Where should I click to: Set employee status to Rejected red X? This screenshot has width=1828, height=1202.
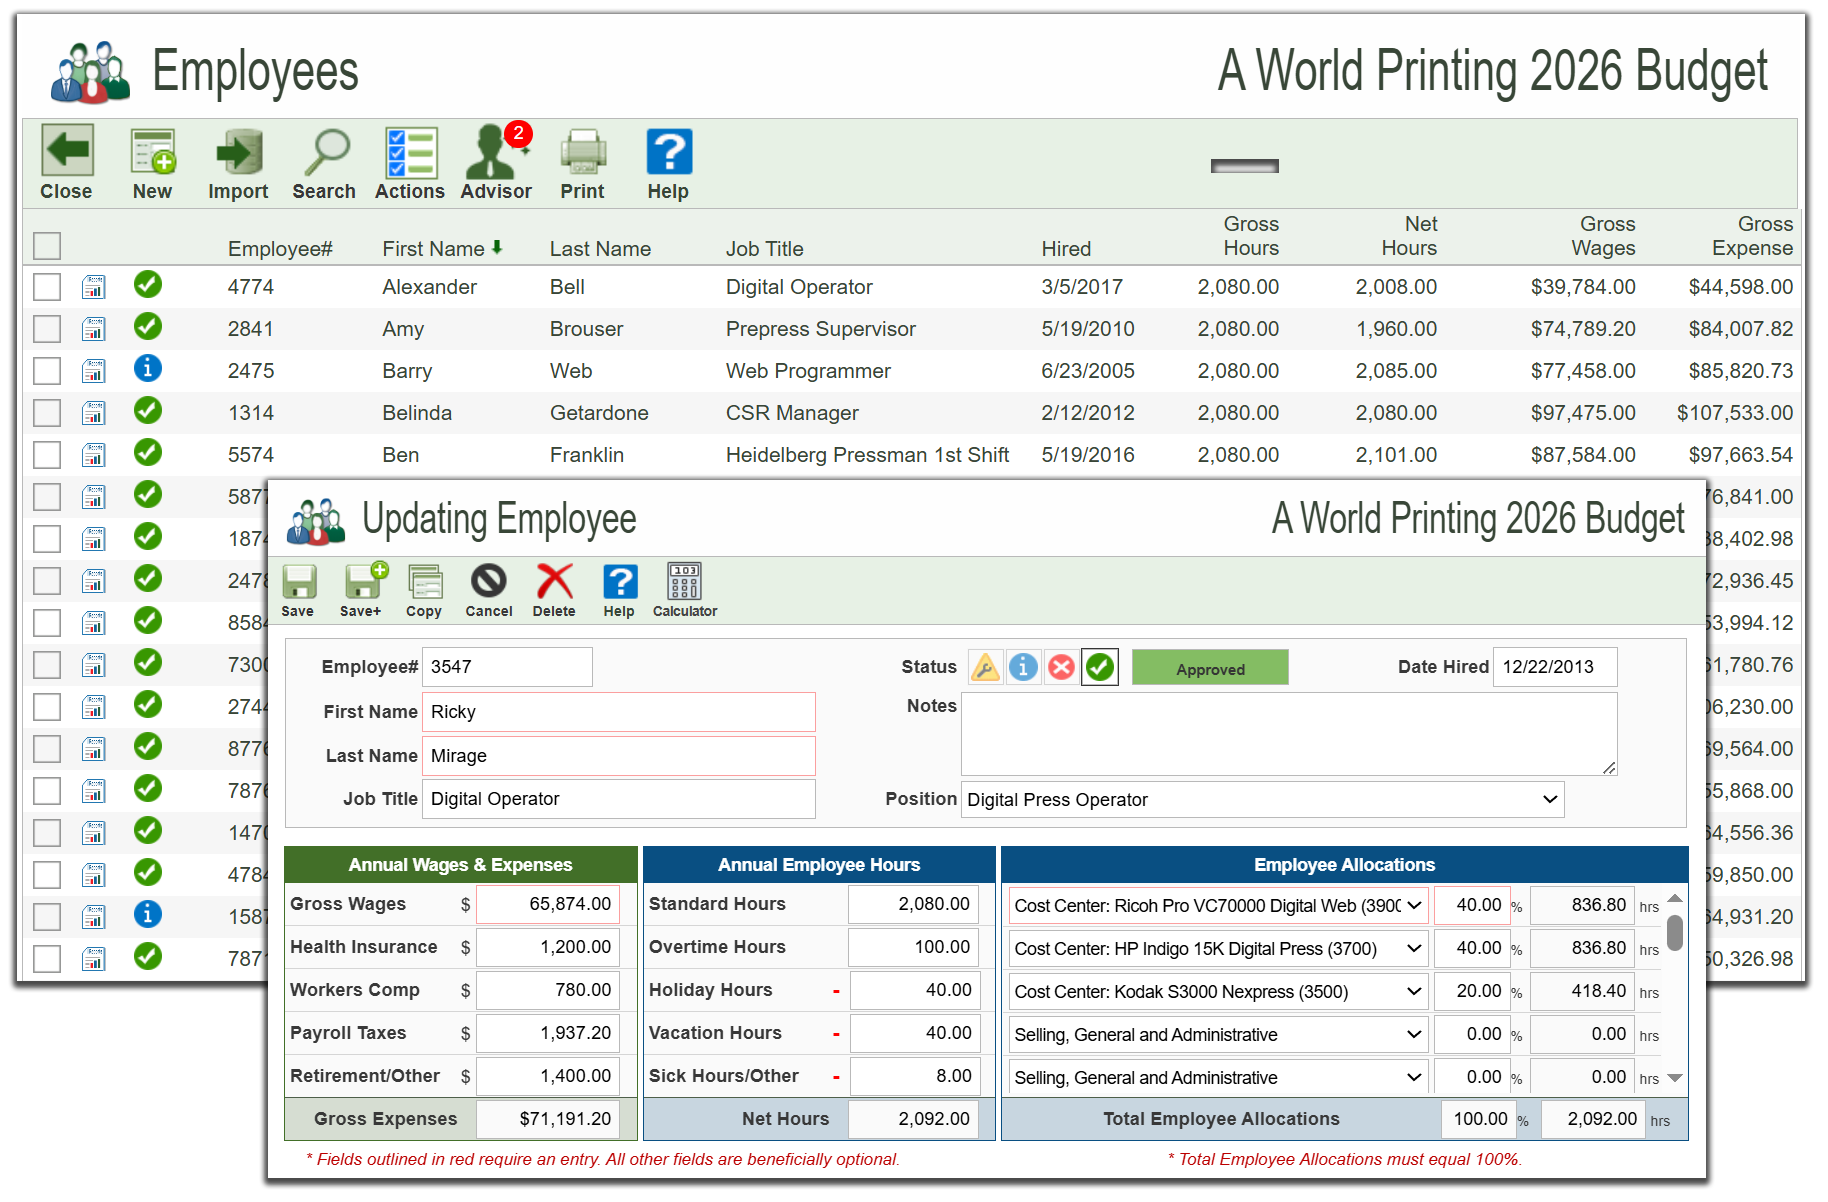click(1061, 667)
